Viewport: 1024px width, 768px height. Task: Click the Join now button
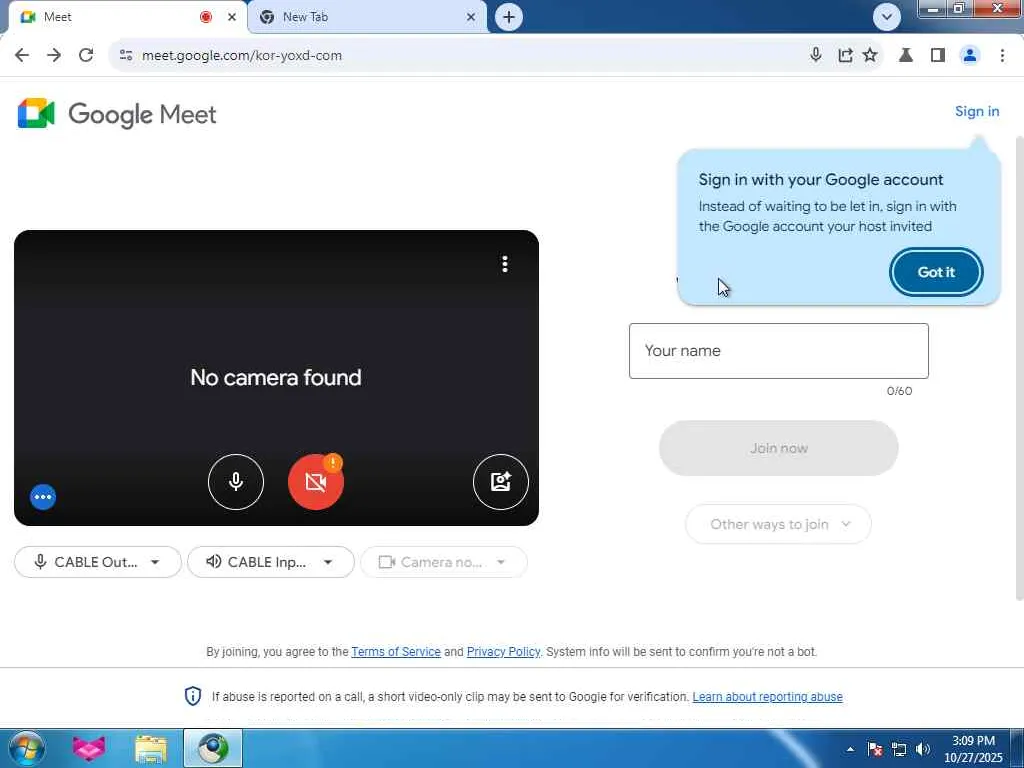[x=778, y=448]
